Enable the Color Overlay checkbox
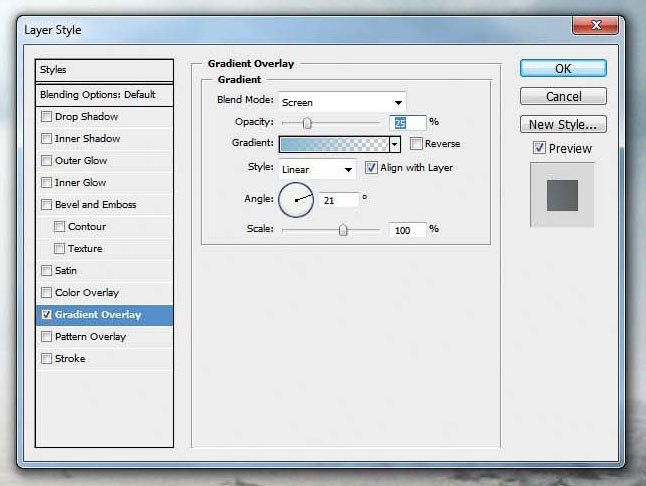This screenshot has width=646, height=486. click(47, 292)
